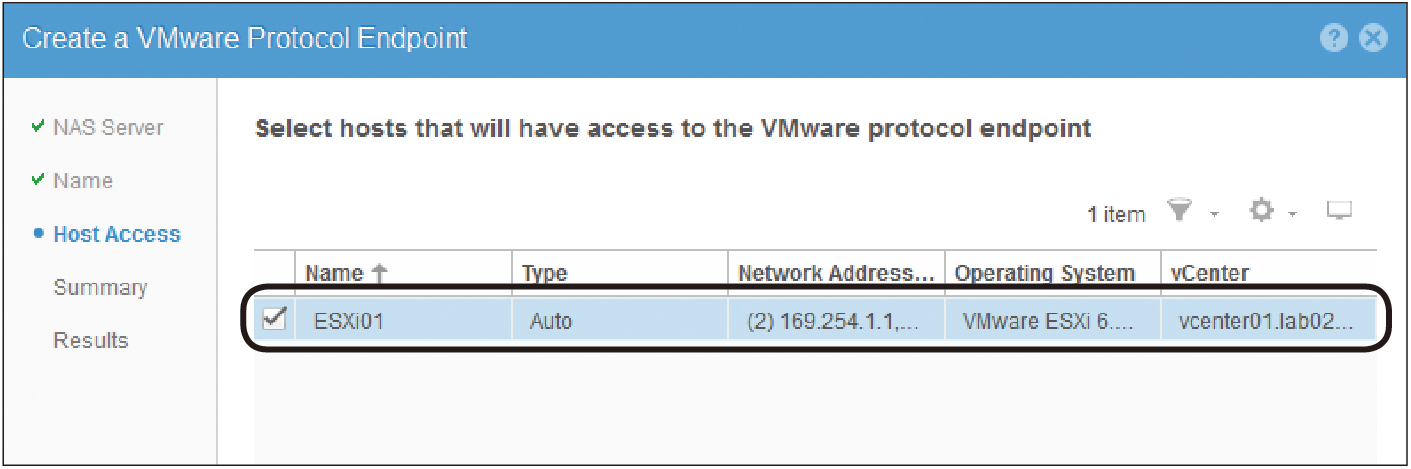This screenshot has width=1411, height=469.
Task: Close the Create VMware Protocol Endpoint dialog
Action: click(x=1373, y=39)
